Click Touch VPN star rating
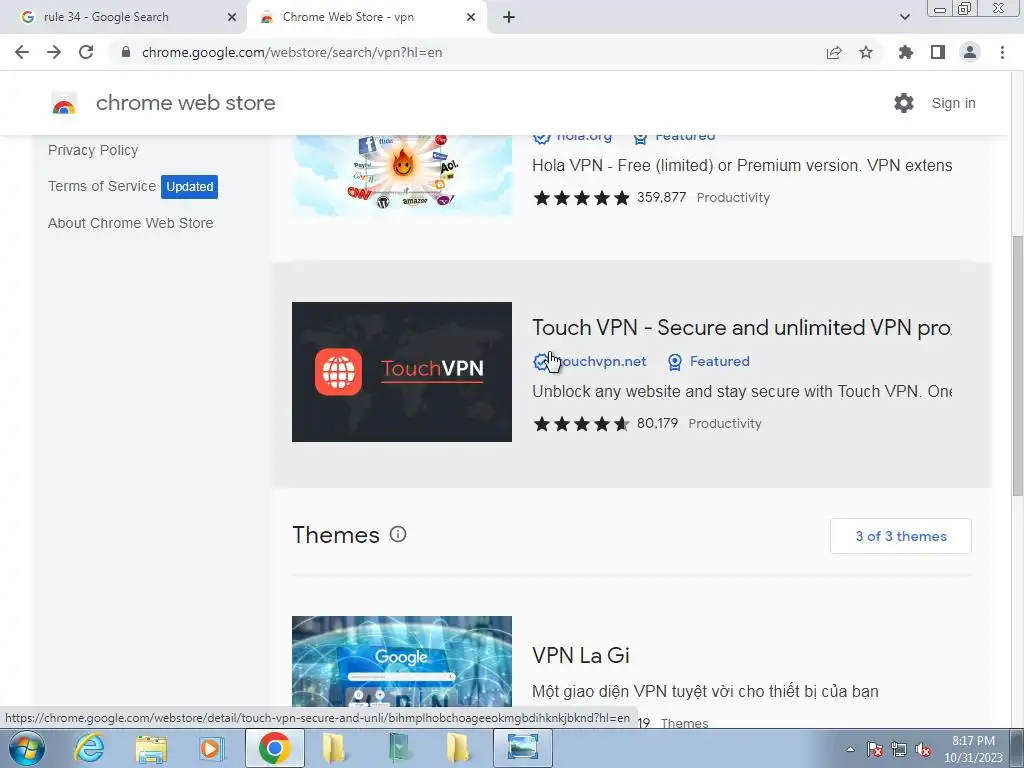 581,423
